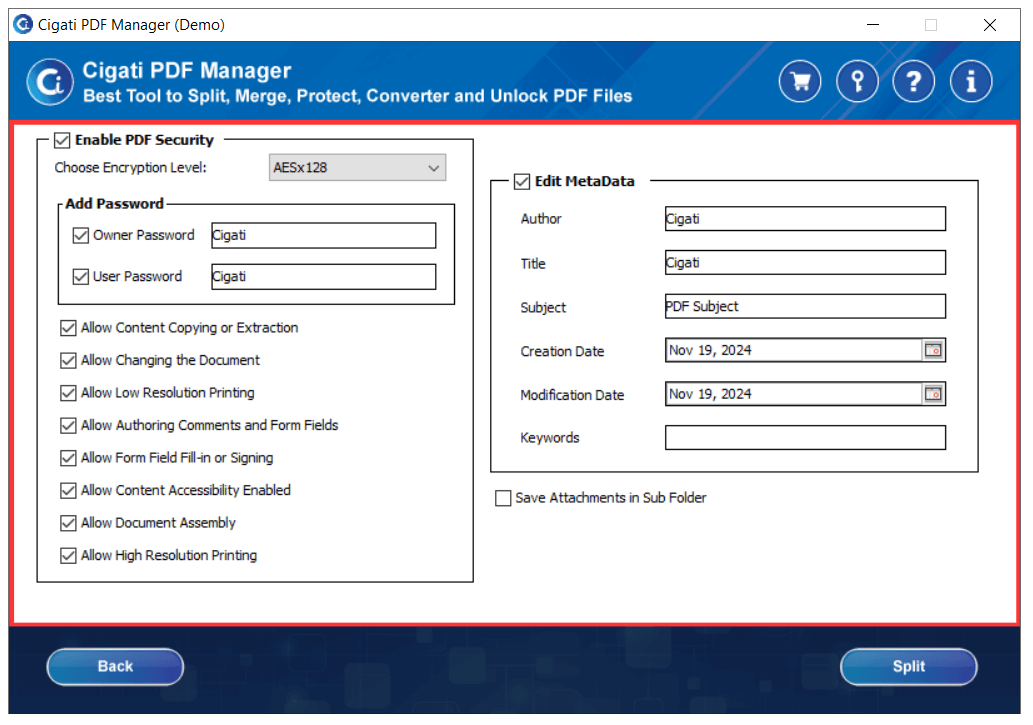Open the shopping cart purchase icon
The height and width of the screenshot is (725, 1033).
coord(800,82)
